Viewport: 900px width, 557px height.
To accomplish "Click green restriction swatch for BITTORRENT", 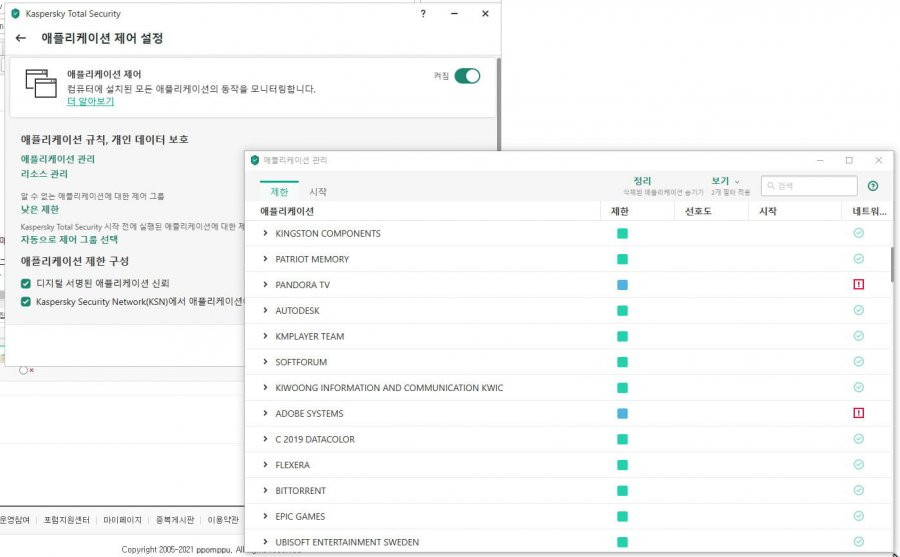I will tap(622, 490).
